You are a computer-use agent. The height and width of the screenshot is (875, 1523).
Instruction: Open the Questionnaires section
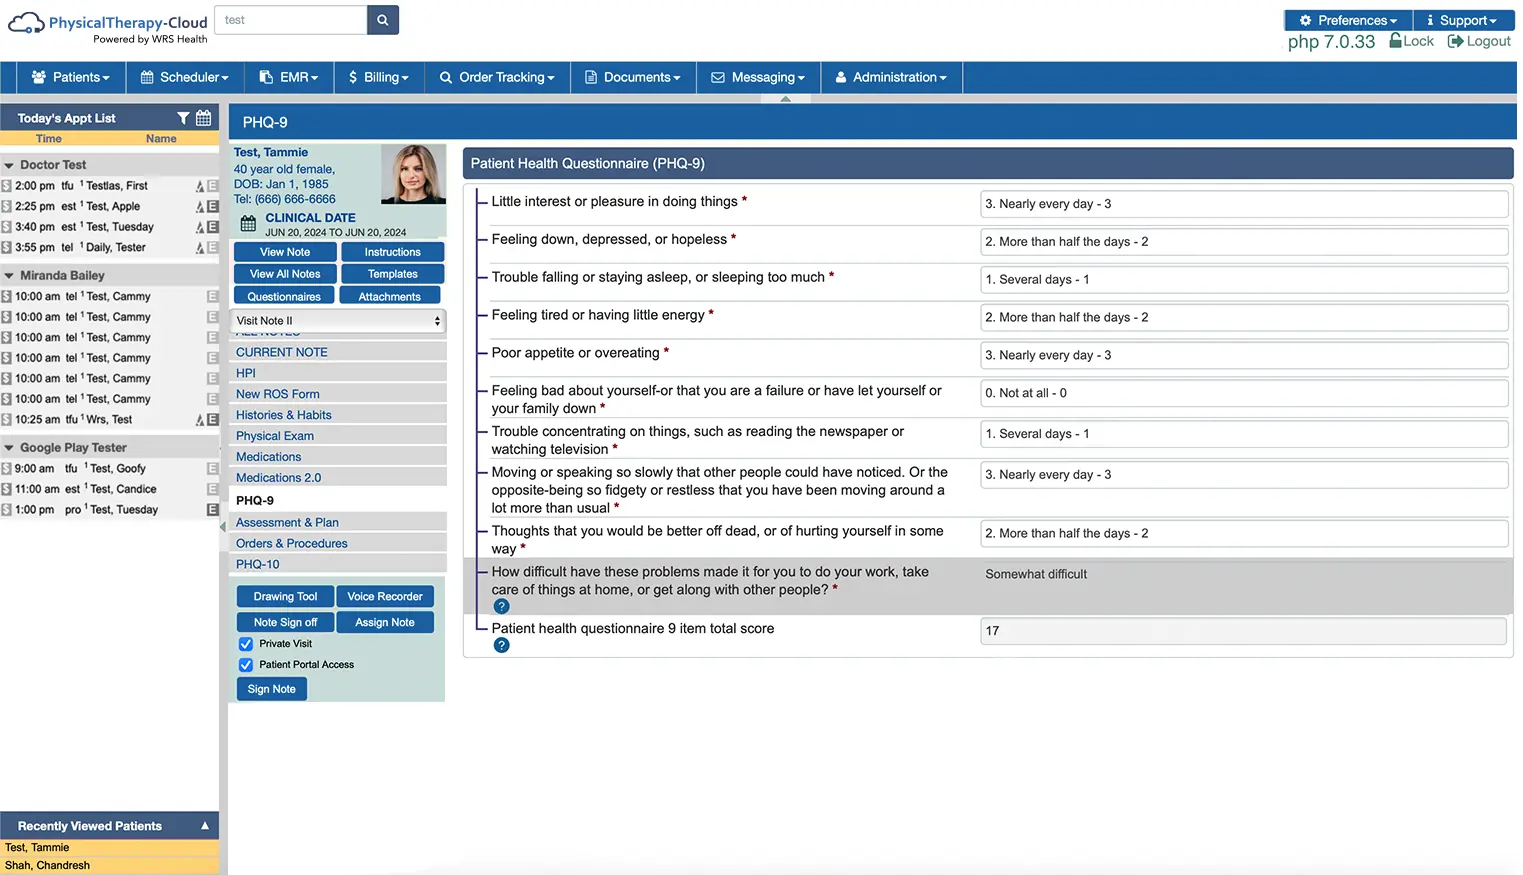coord(283,295)
